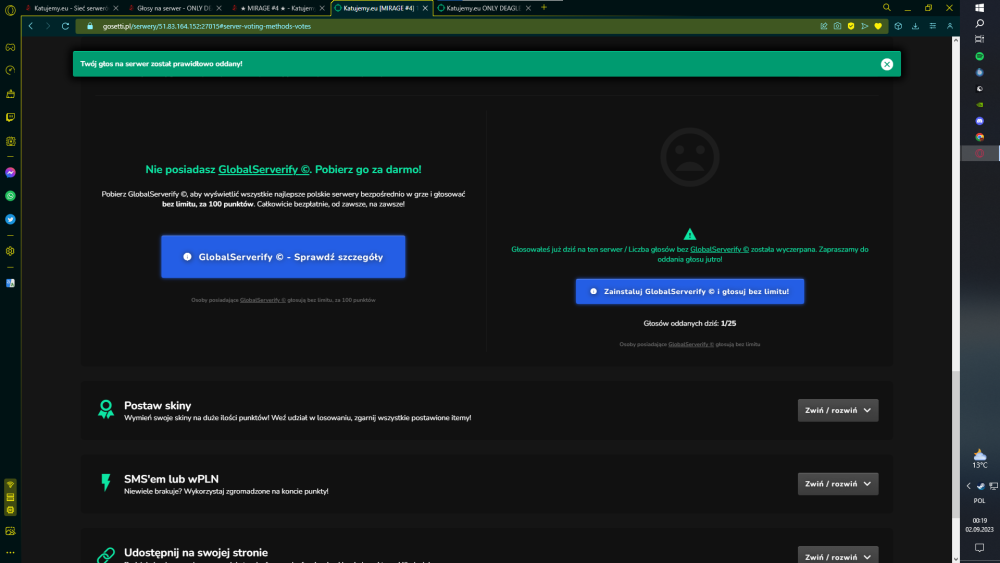This screenshot has height=563, width=1000.
Task: Open the Opera GX main menu logo
Action: pyautogui.click(x=10, y=10)
